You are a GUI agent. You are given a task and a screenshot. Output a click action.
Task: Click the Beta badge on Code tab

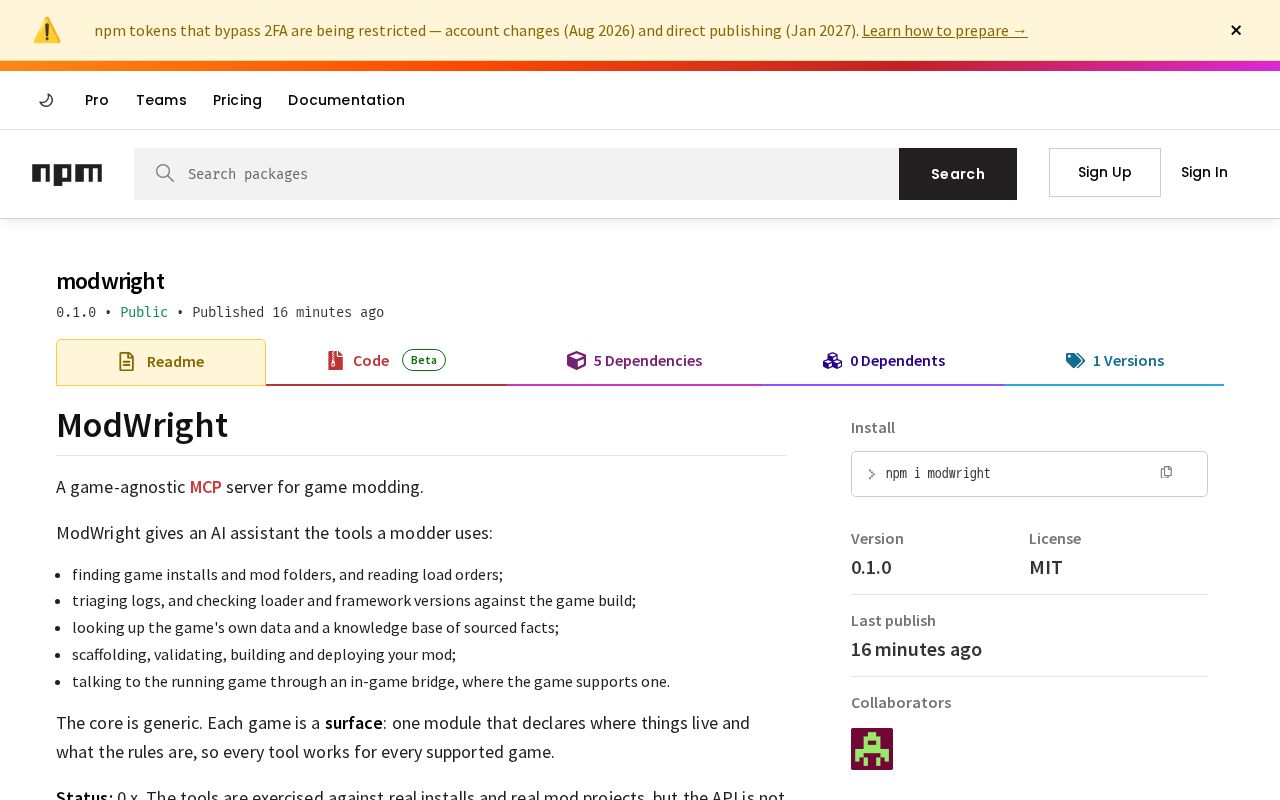[x=424, y=360]
